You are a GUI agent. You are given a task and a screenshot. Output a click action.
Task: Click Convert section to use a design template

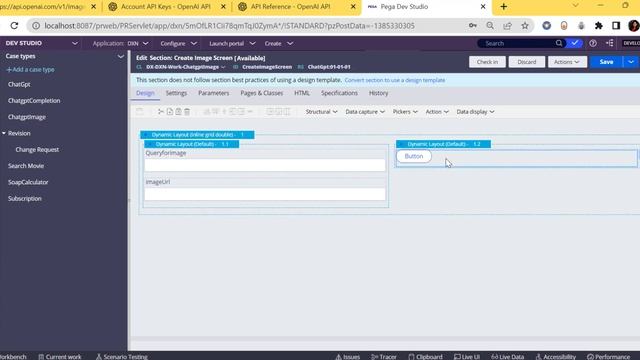[x=395, y=80]
